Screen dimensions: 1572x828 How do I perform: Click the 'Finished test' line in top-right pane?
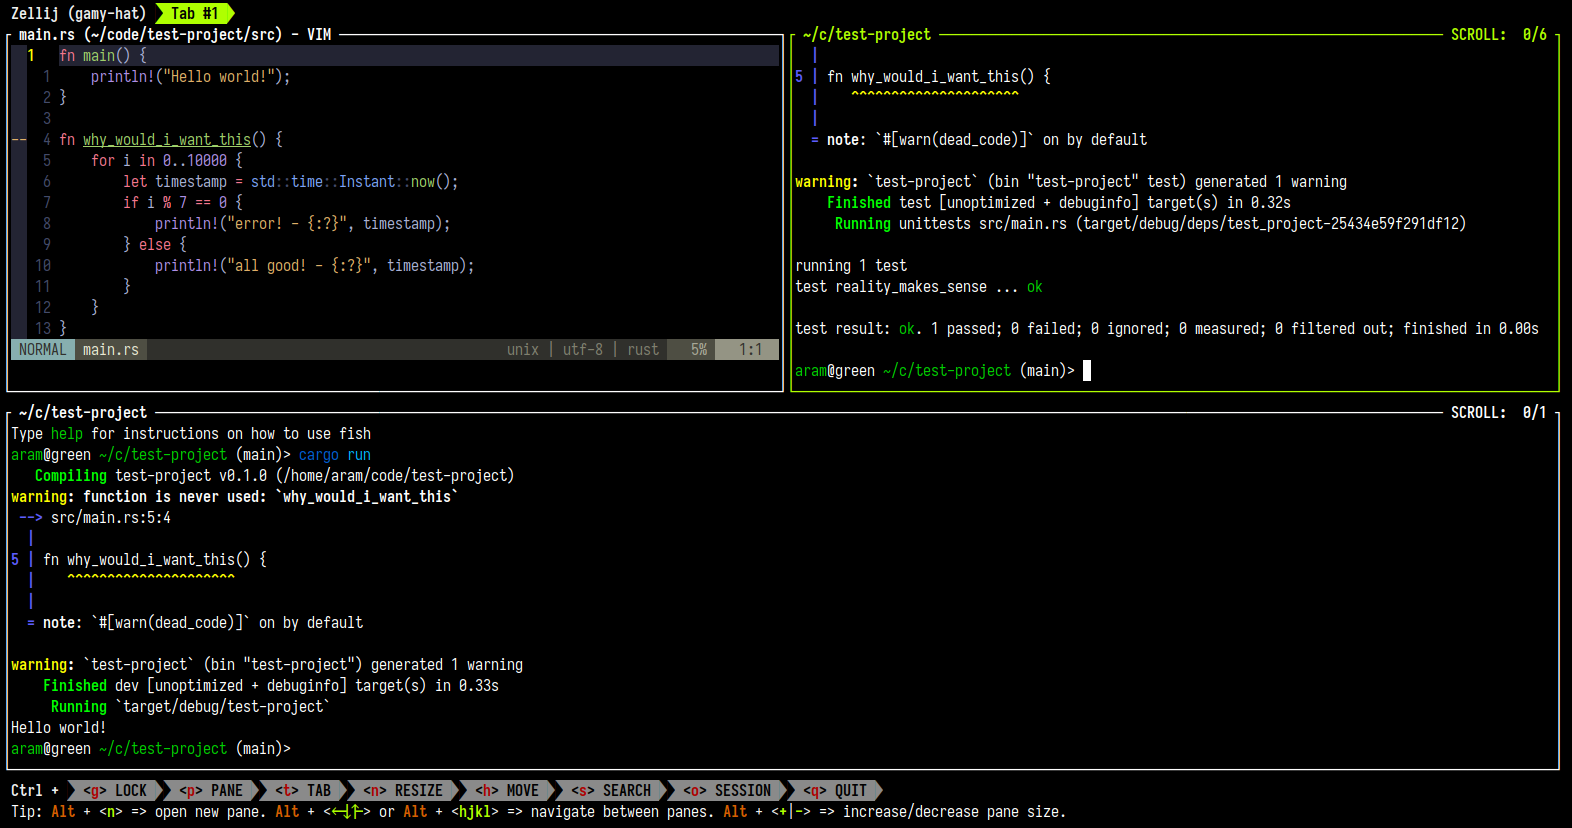point(1058,202)
